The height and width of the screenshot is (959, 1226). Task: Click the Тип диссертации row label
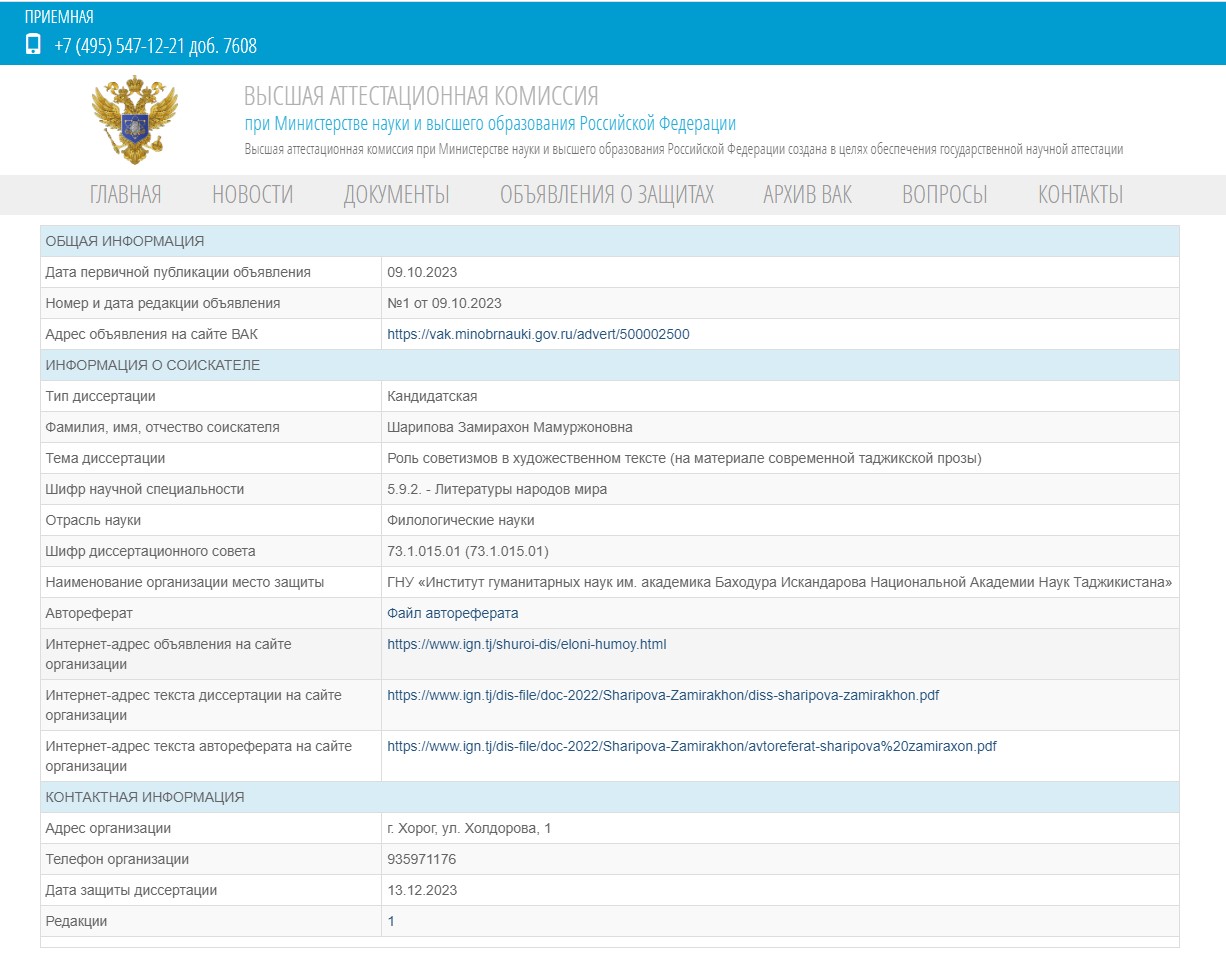100,396
